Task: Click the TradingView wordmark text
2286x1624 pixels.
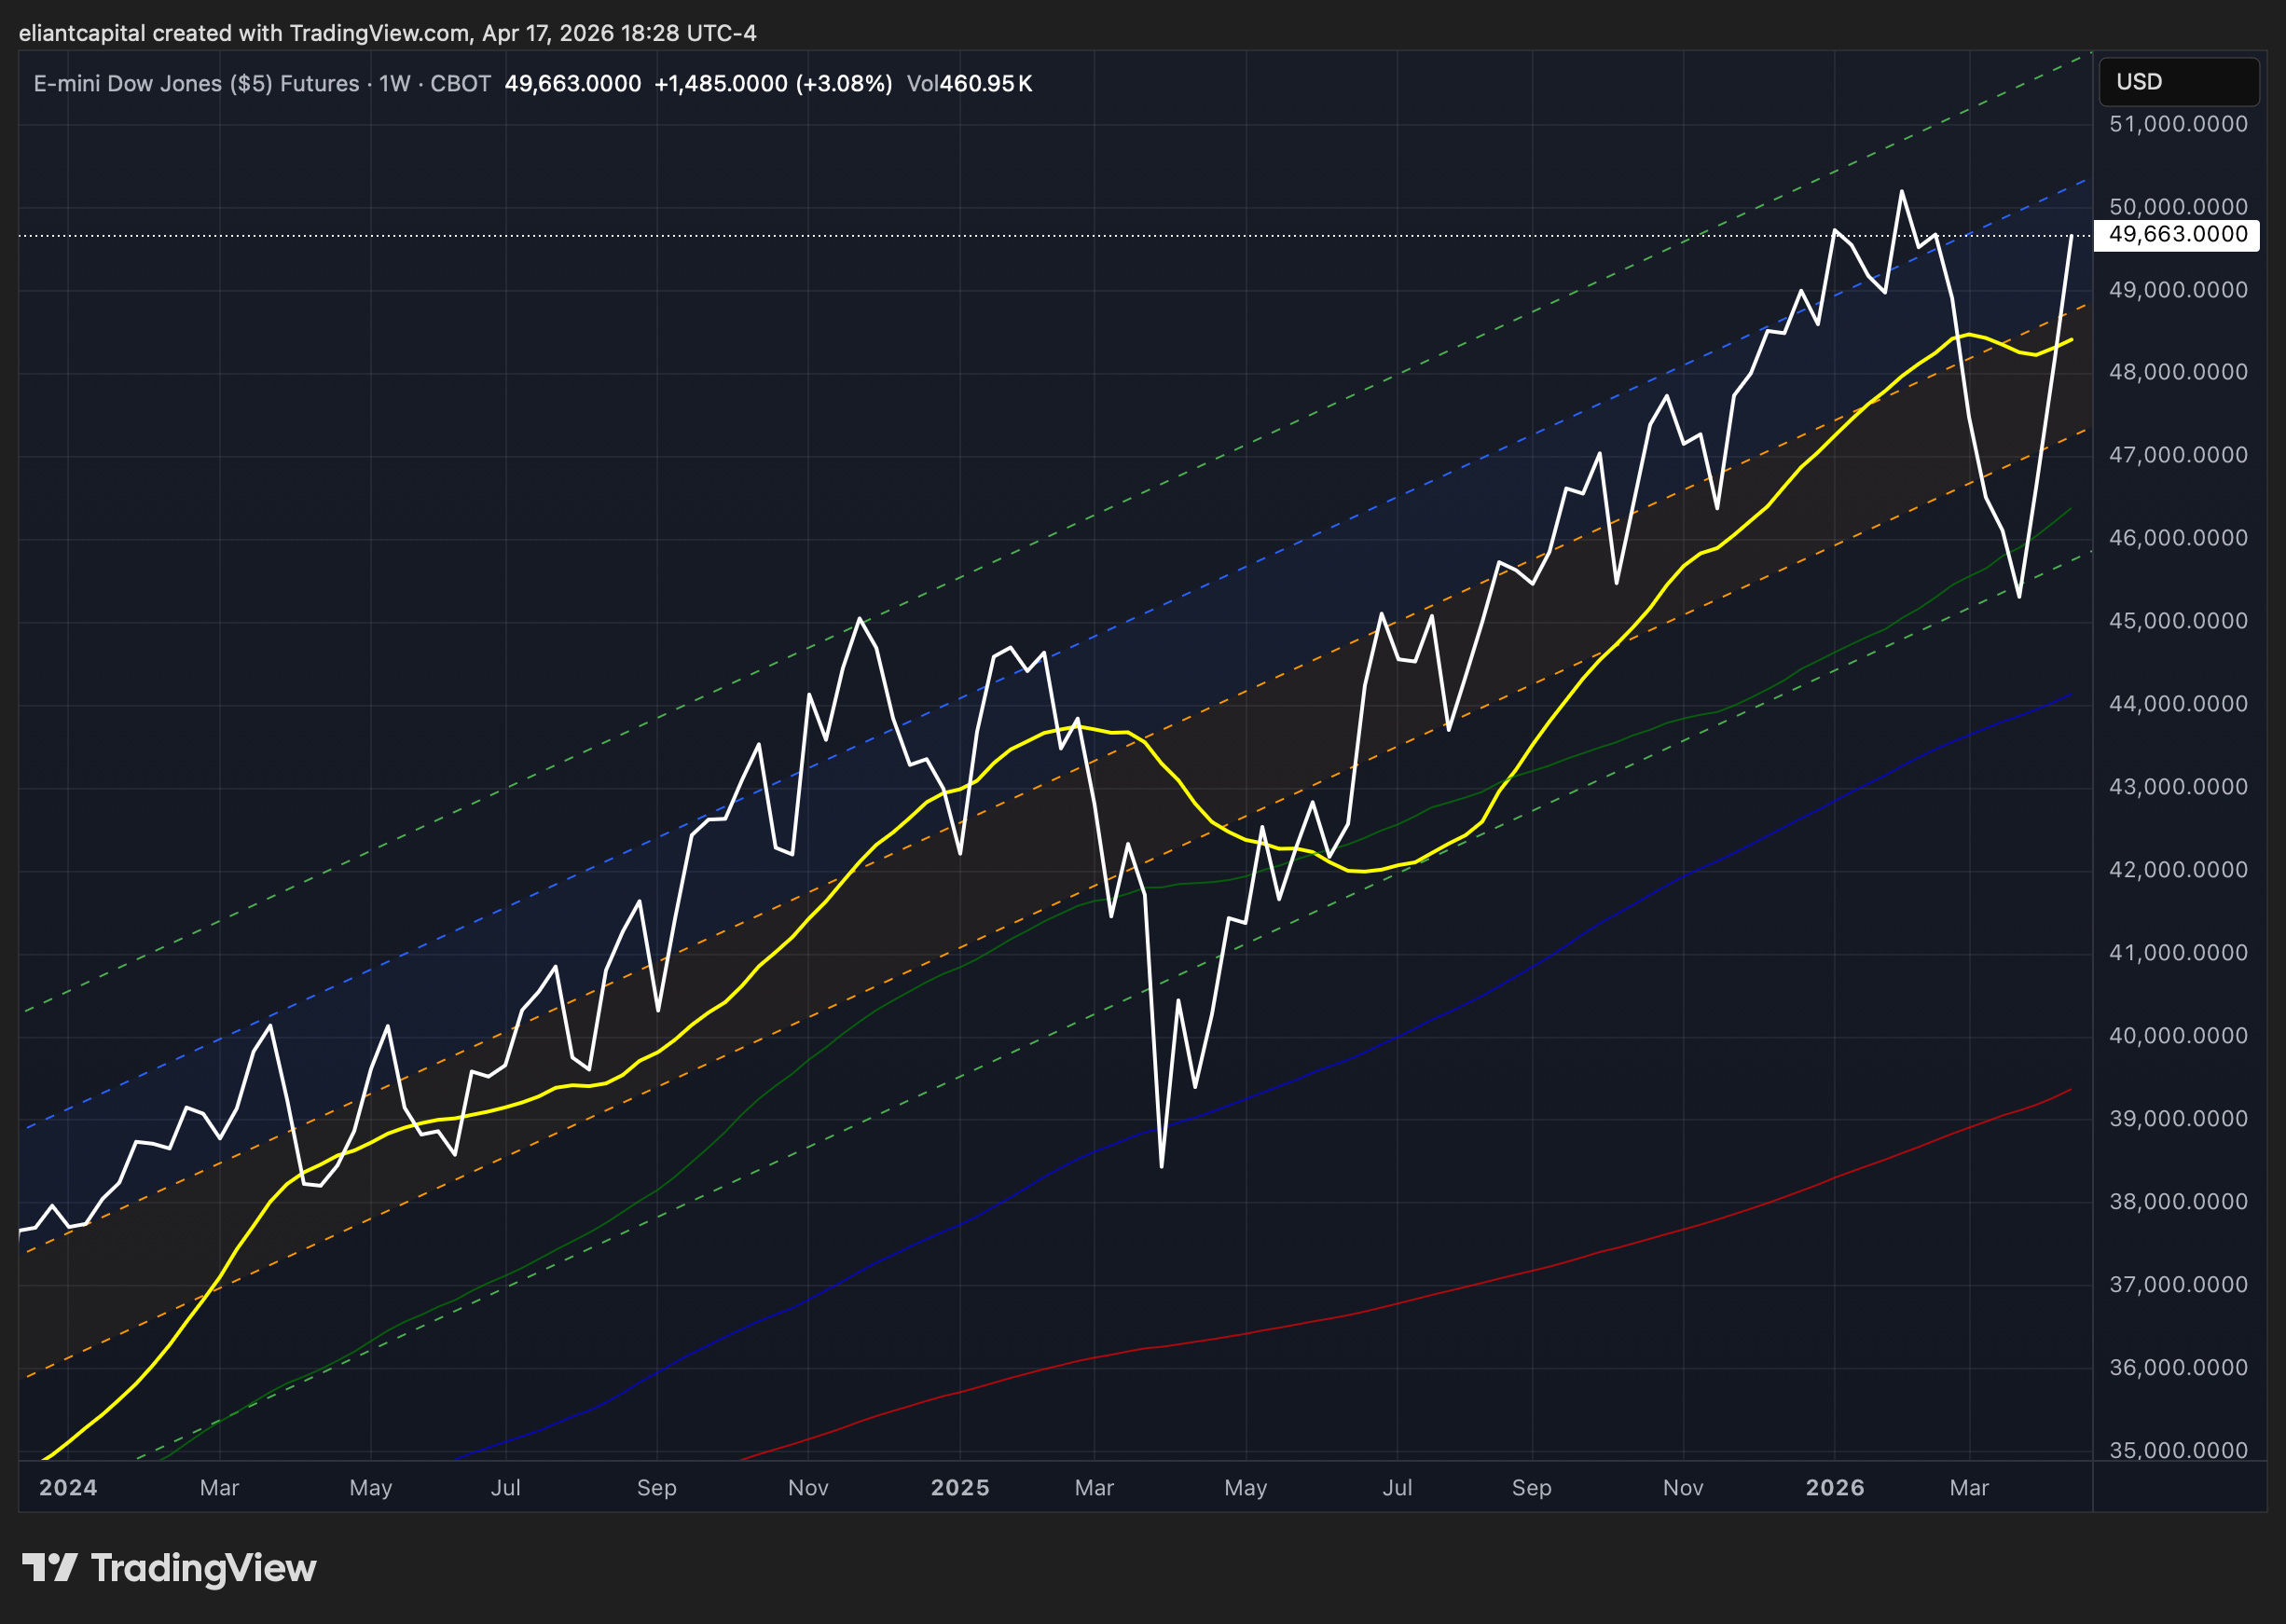Action: pyautogui.click(x=203, y=1567)
